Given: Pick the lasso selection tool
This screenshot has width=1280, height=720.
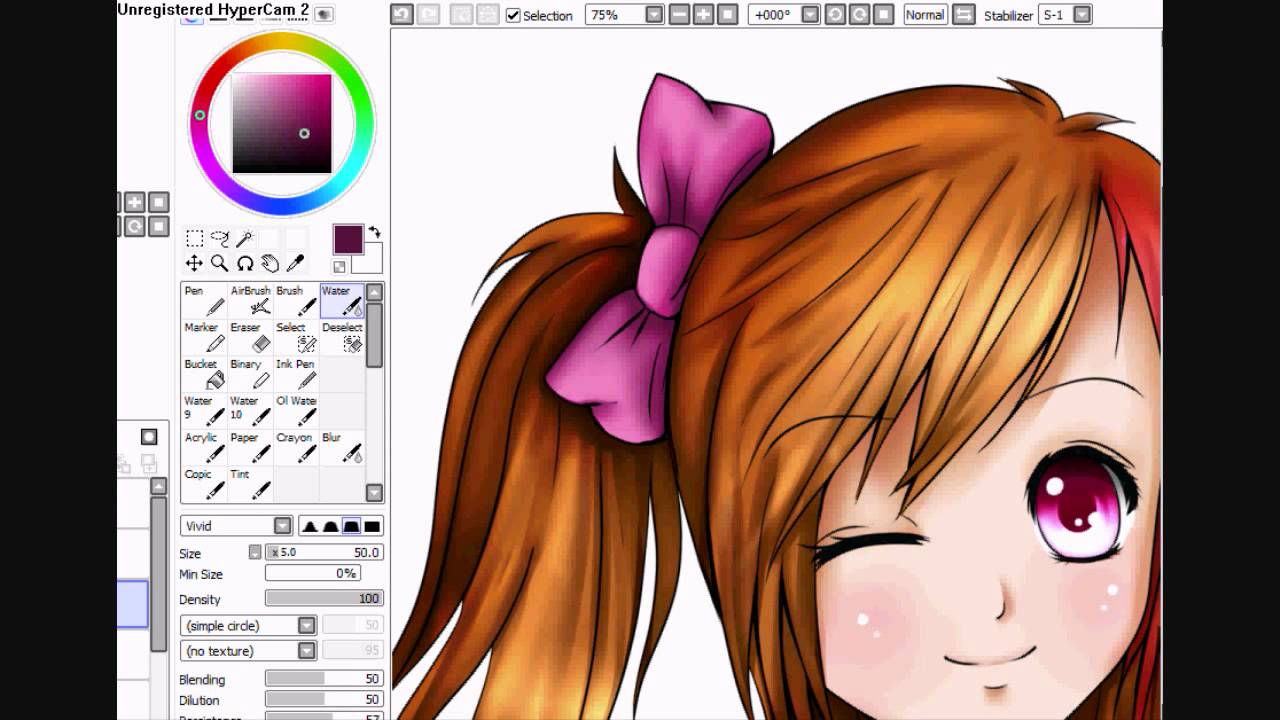Looking at the screenshot, I should tap(220, 238).
